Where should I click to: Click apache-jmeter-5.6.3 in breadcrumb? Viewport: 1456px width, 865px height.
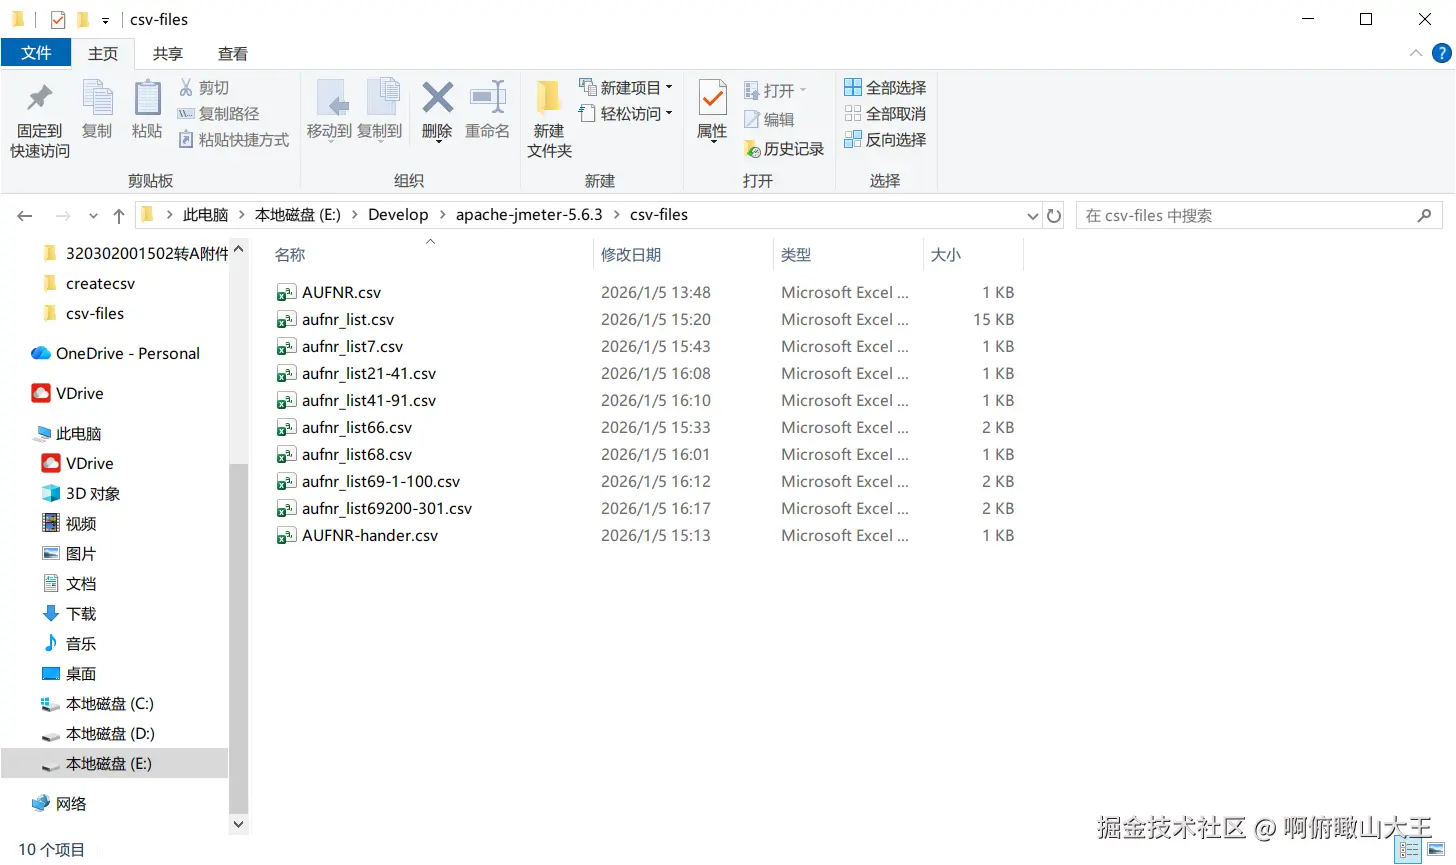click(529, 215)
